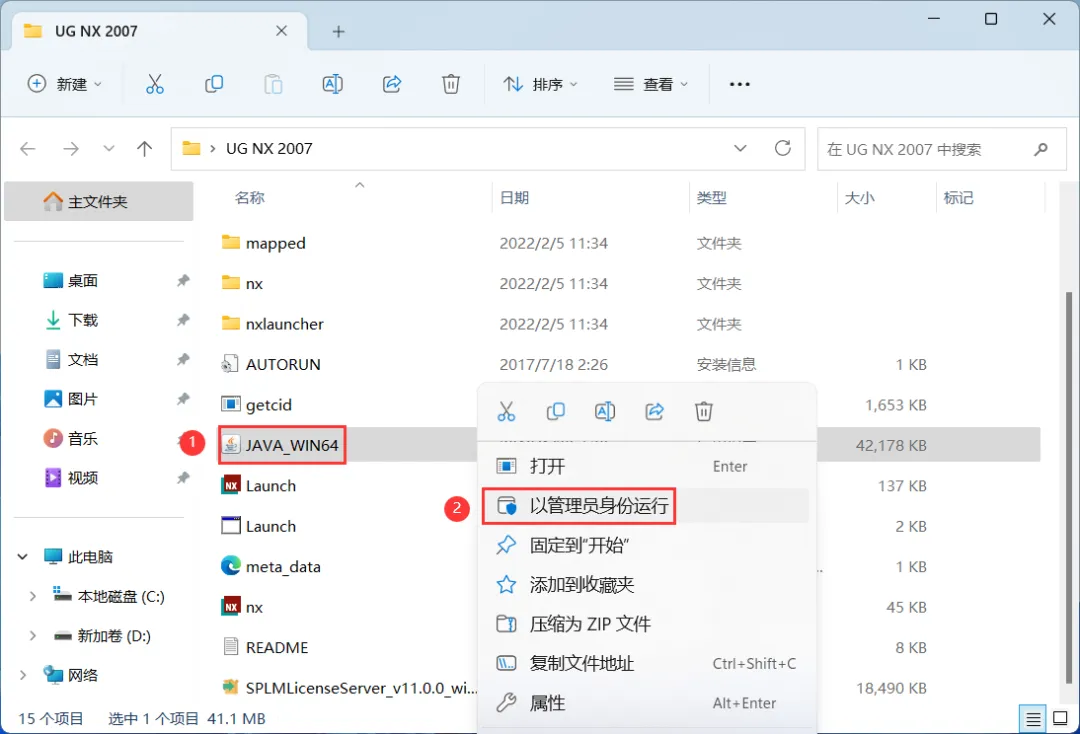This screenshot has height=734, width=1080.
Task: Go back with the left arrow button
Action: pos(28,149)
